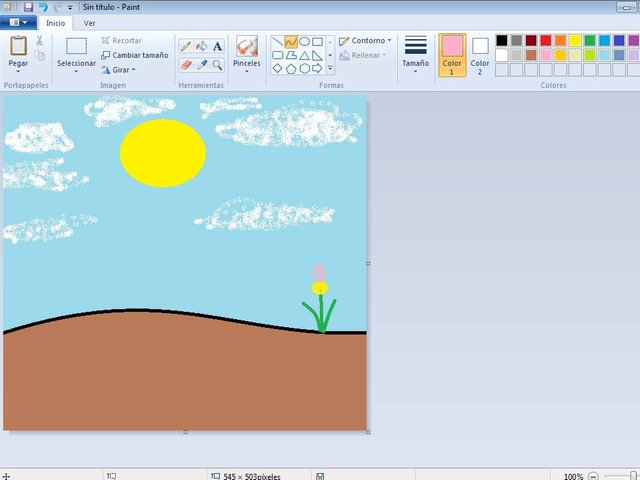
Task: Click the Save icon in title bar
Action: [28, 7]
